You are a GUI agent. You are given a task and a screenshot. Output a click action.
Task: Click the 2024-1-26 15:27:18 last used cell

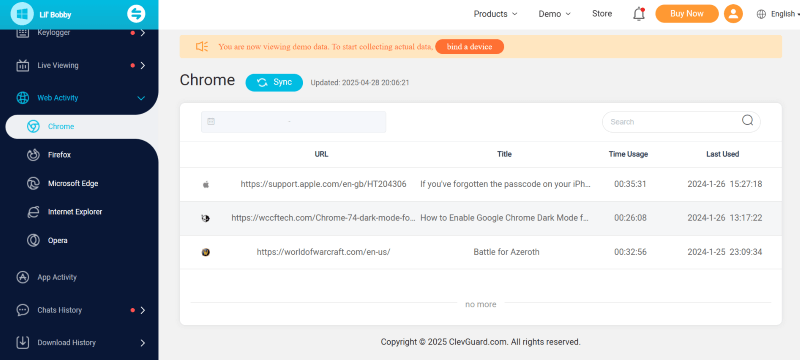[x=725, y=184]
